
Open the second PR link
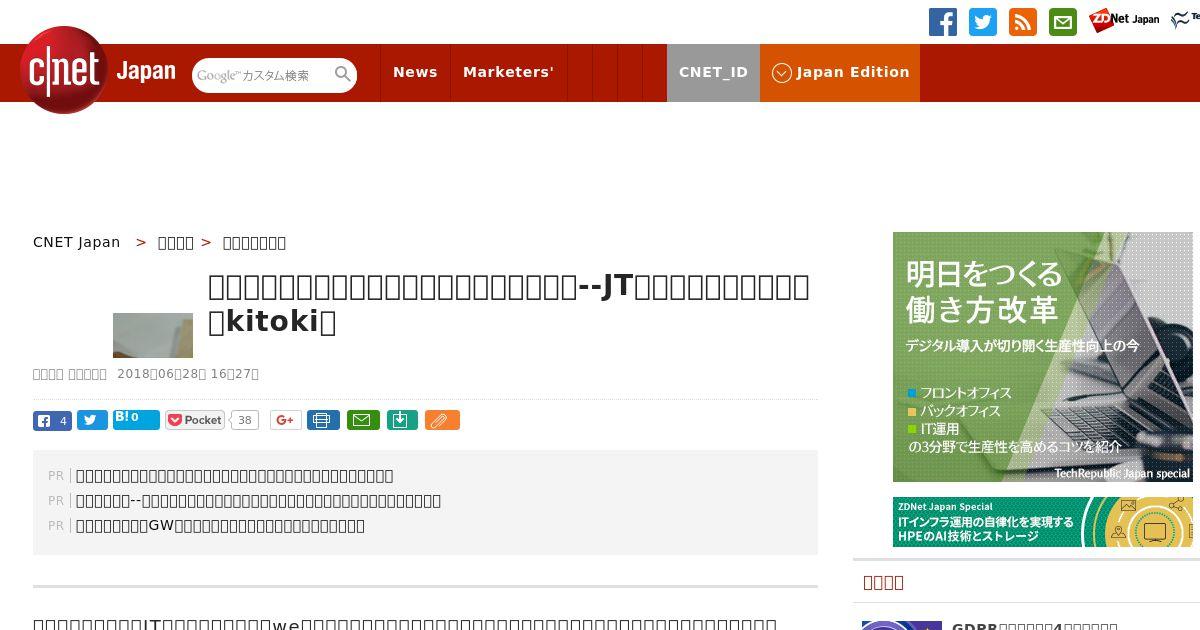[258, 501]
